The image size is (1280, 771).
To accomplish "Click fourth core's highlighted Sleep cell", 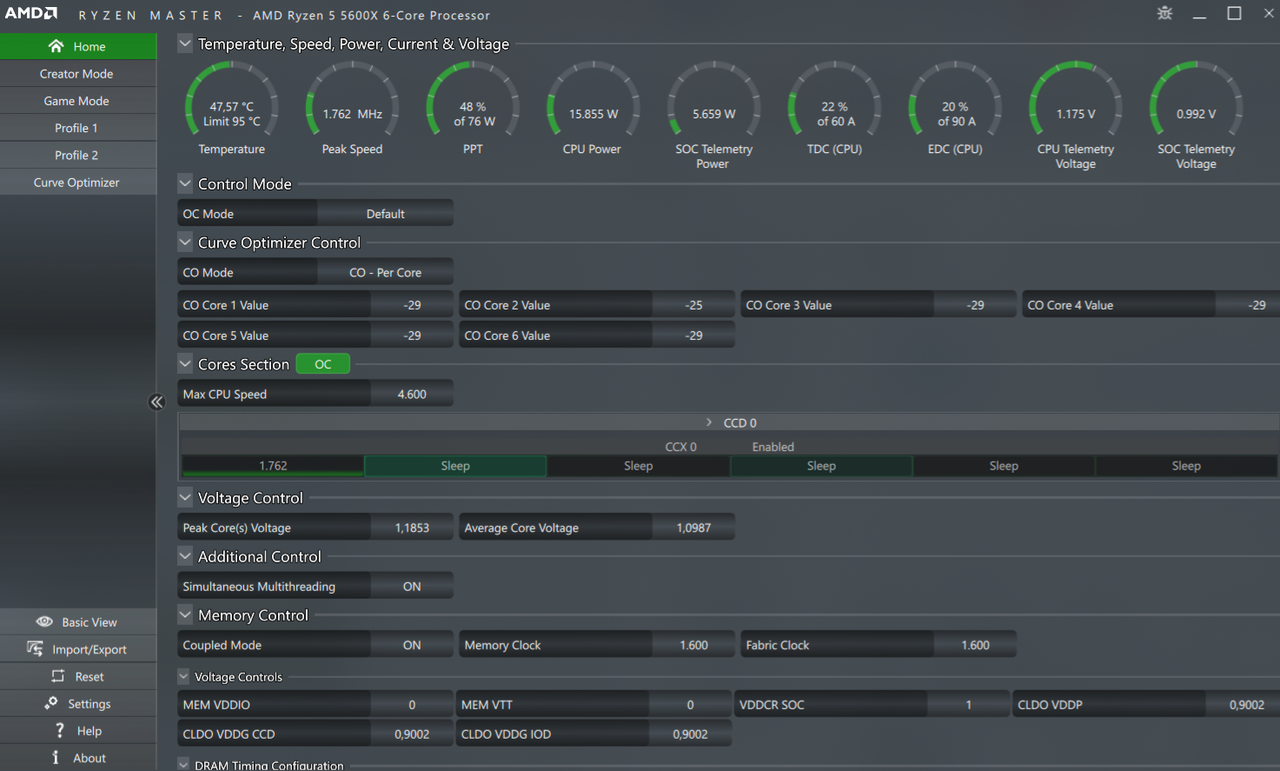I will (x=821, y=466).
